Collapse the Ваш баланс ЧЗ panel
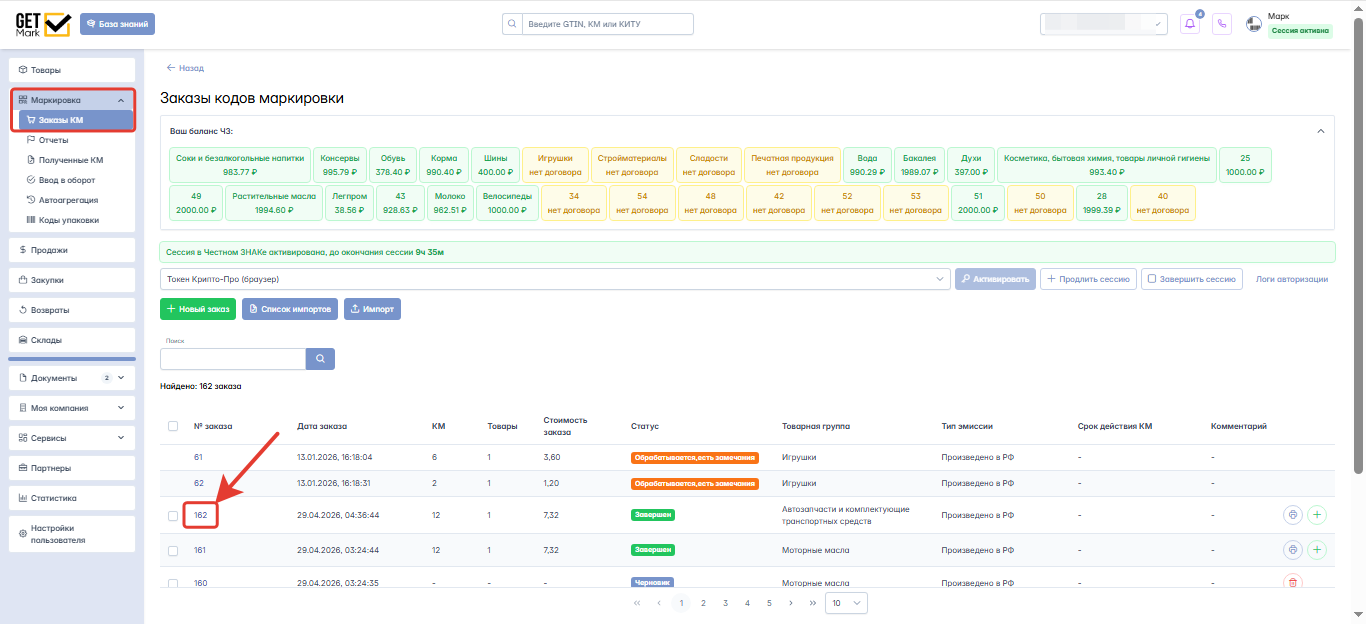The width and height of the screenshot is (1366, 624). point(1321,131)
